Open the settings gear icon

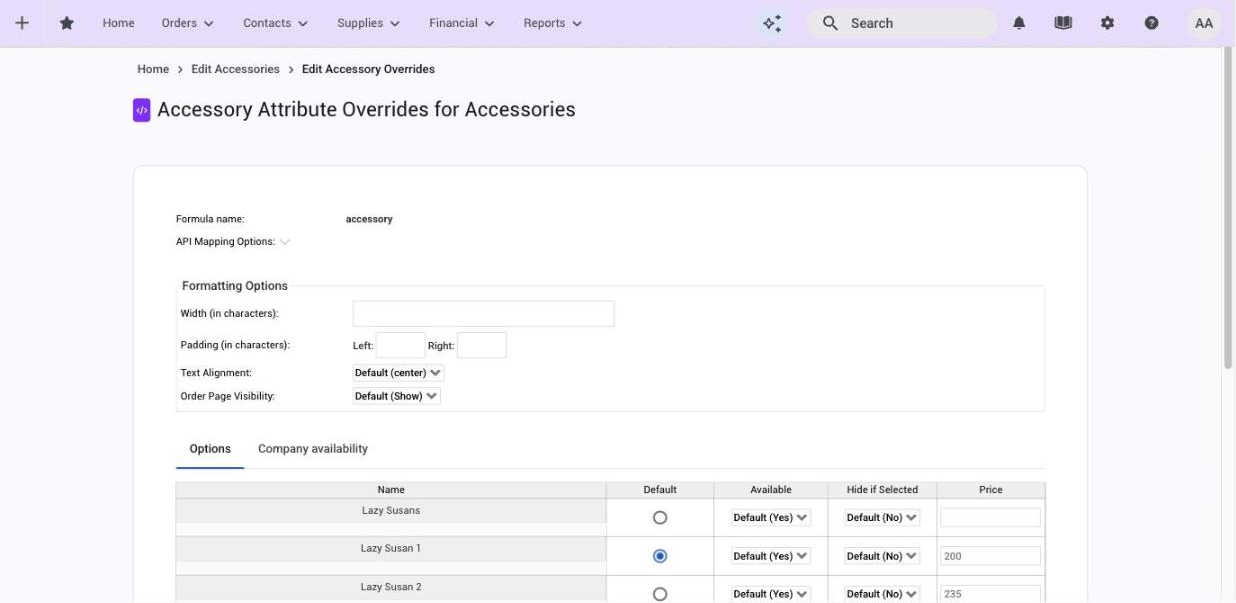tap(1107, 23)
